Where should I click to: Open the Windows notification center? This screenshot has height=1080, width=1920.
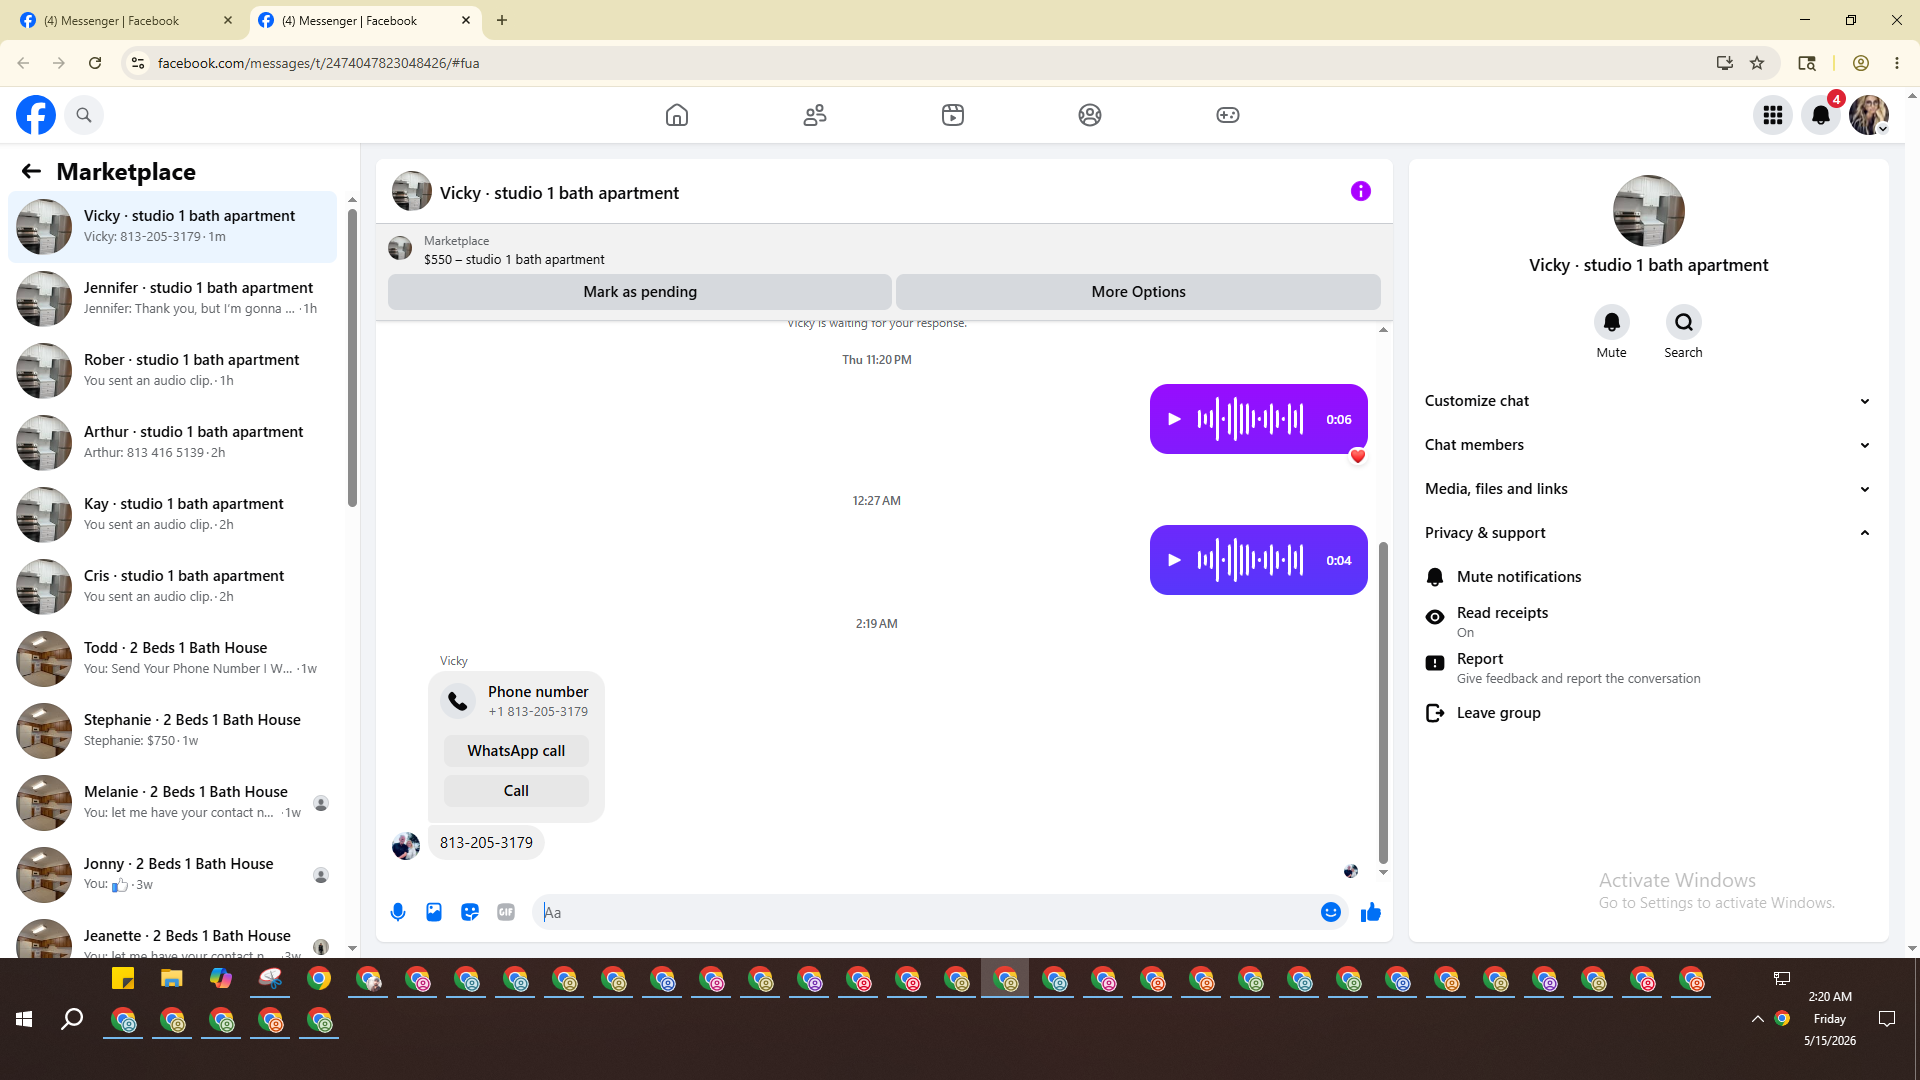click(1887, 1019)
